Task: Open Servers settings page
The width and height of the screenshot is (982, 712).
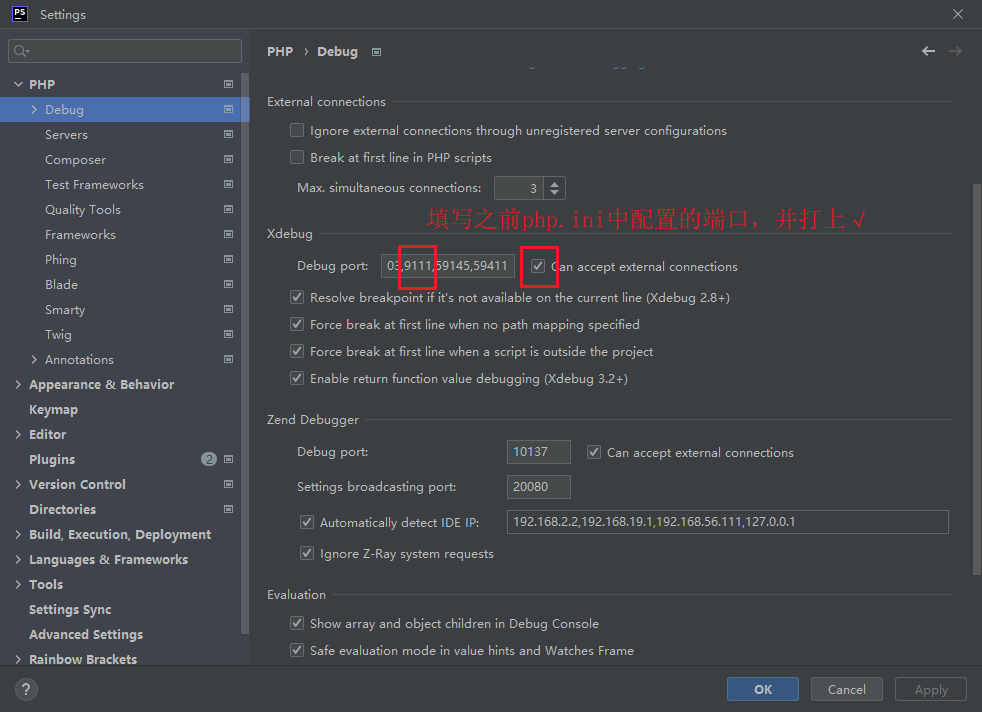Action: (66, 135)
